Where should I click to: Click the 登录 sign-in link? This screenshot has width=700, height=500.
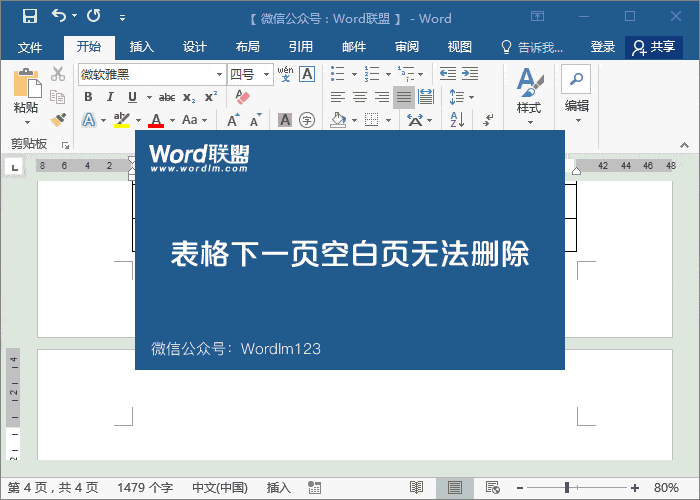pyautogui.click(x=603, y=46)
